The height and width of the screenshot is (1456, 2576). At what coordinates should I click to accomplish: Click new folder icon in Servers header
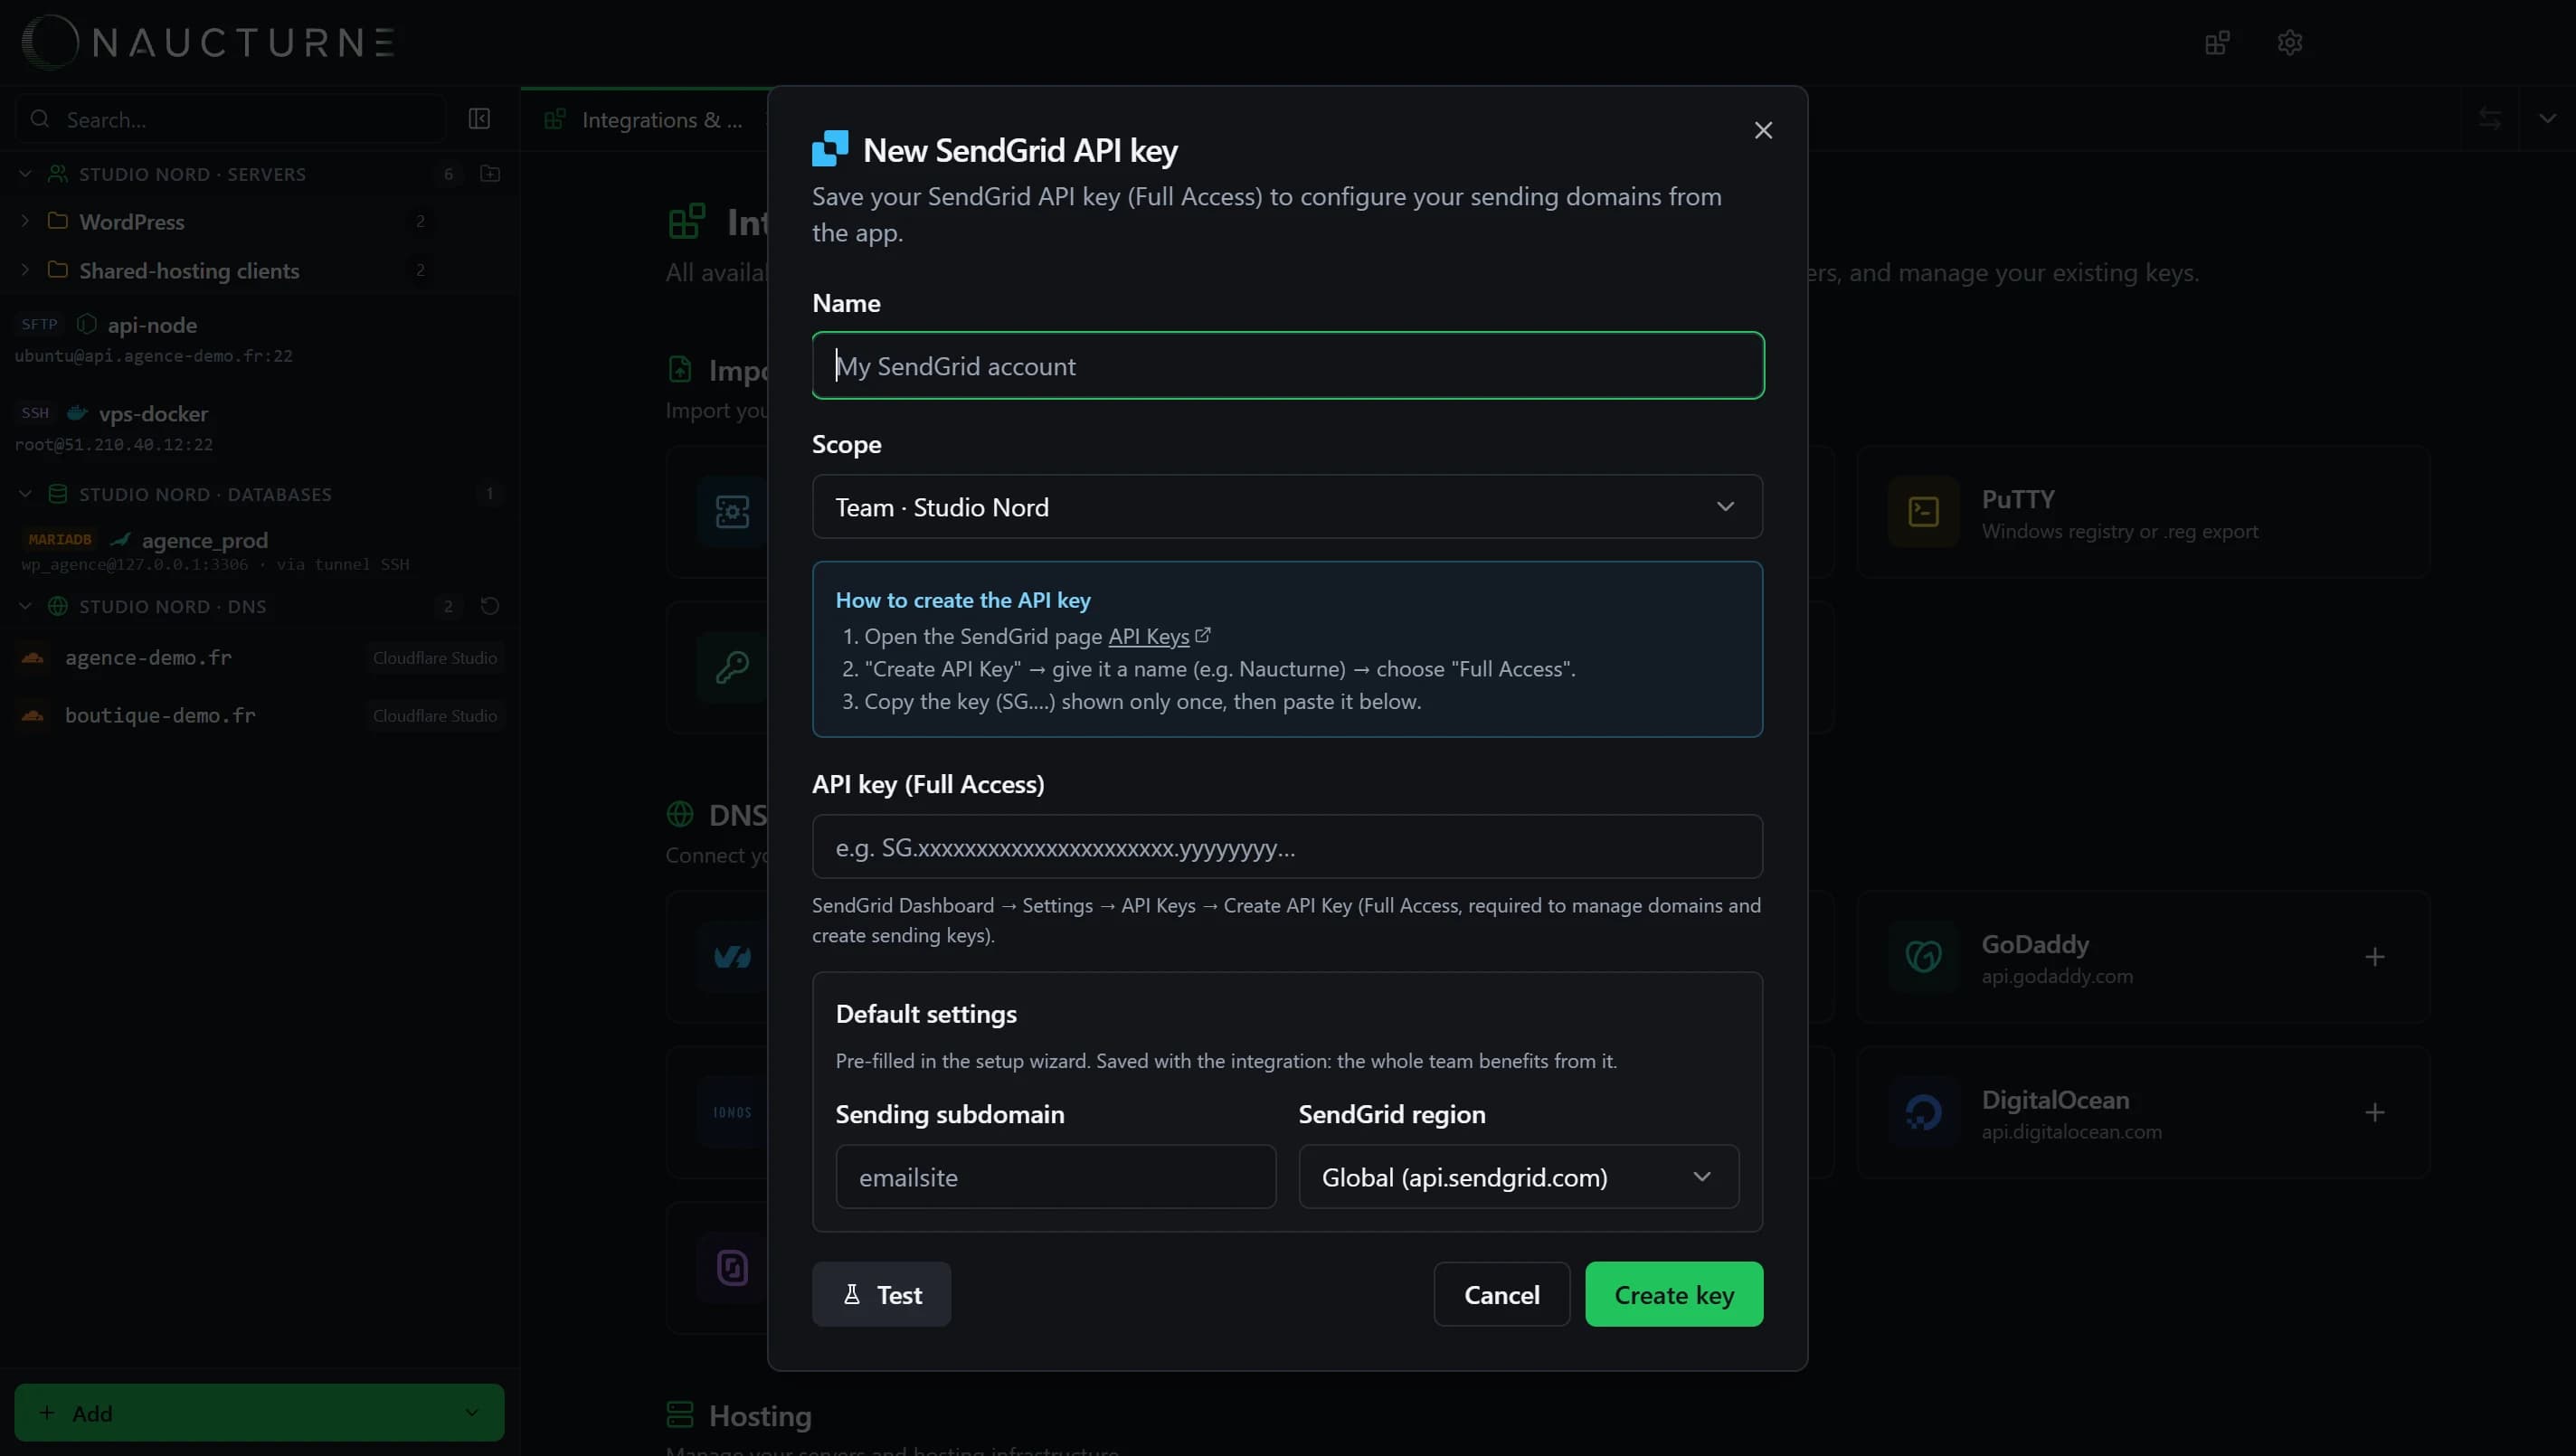(x=490, y=174)
